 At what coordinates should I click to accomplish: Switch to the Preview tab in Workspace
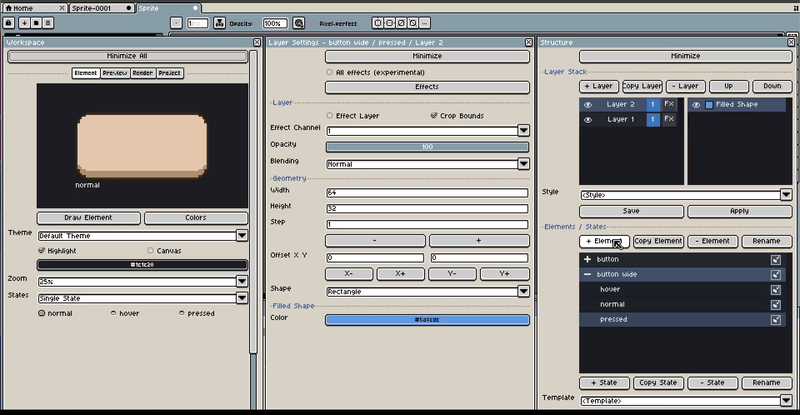click(115, 73)
